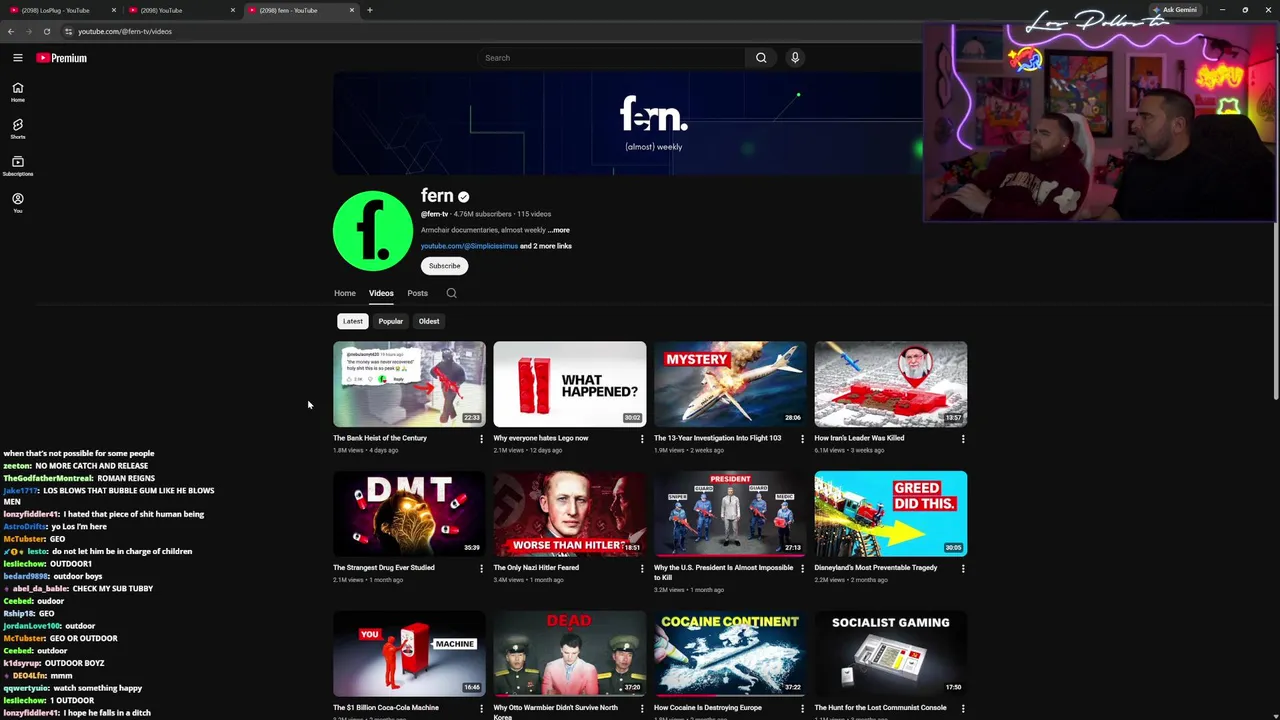Open options for Otto Warmbier video

pyautogui.click(x=642, y=708)
